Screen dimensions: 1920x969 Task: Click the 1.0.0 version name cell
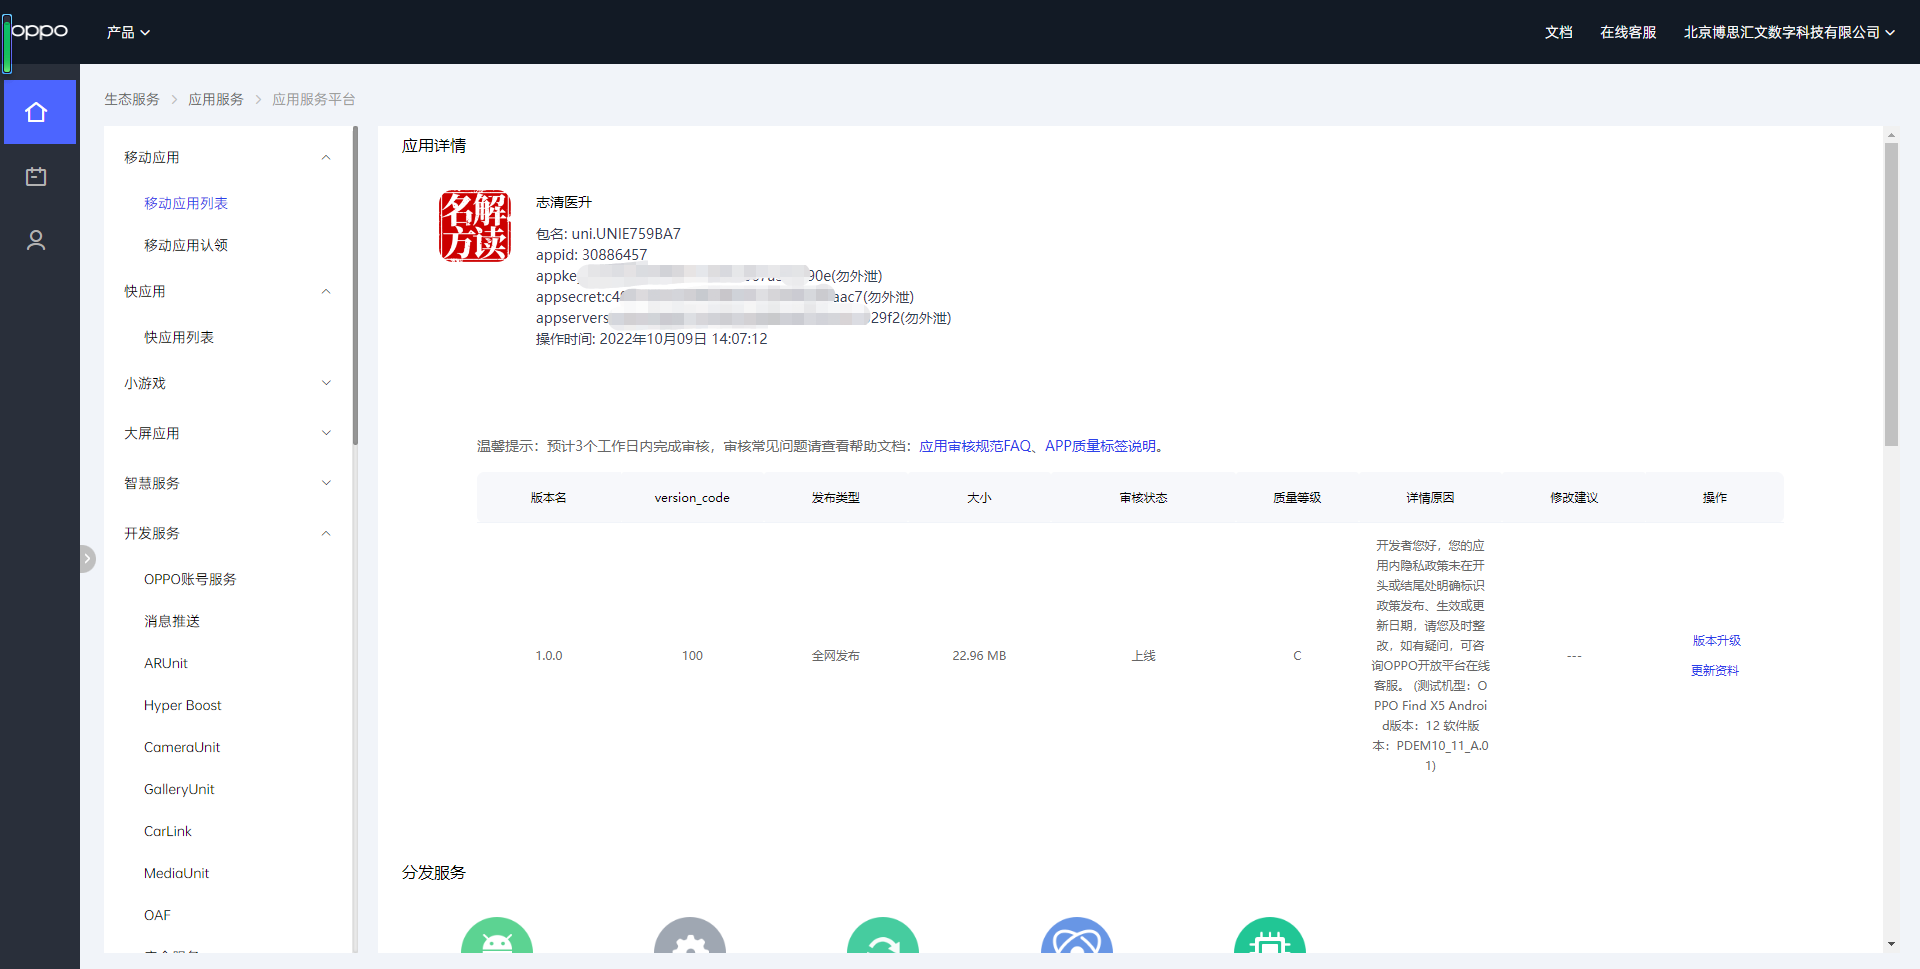tap(549, 656)
